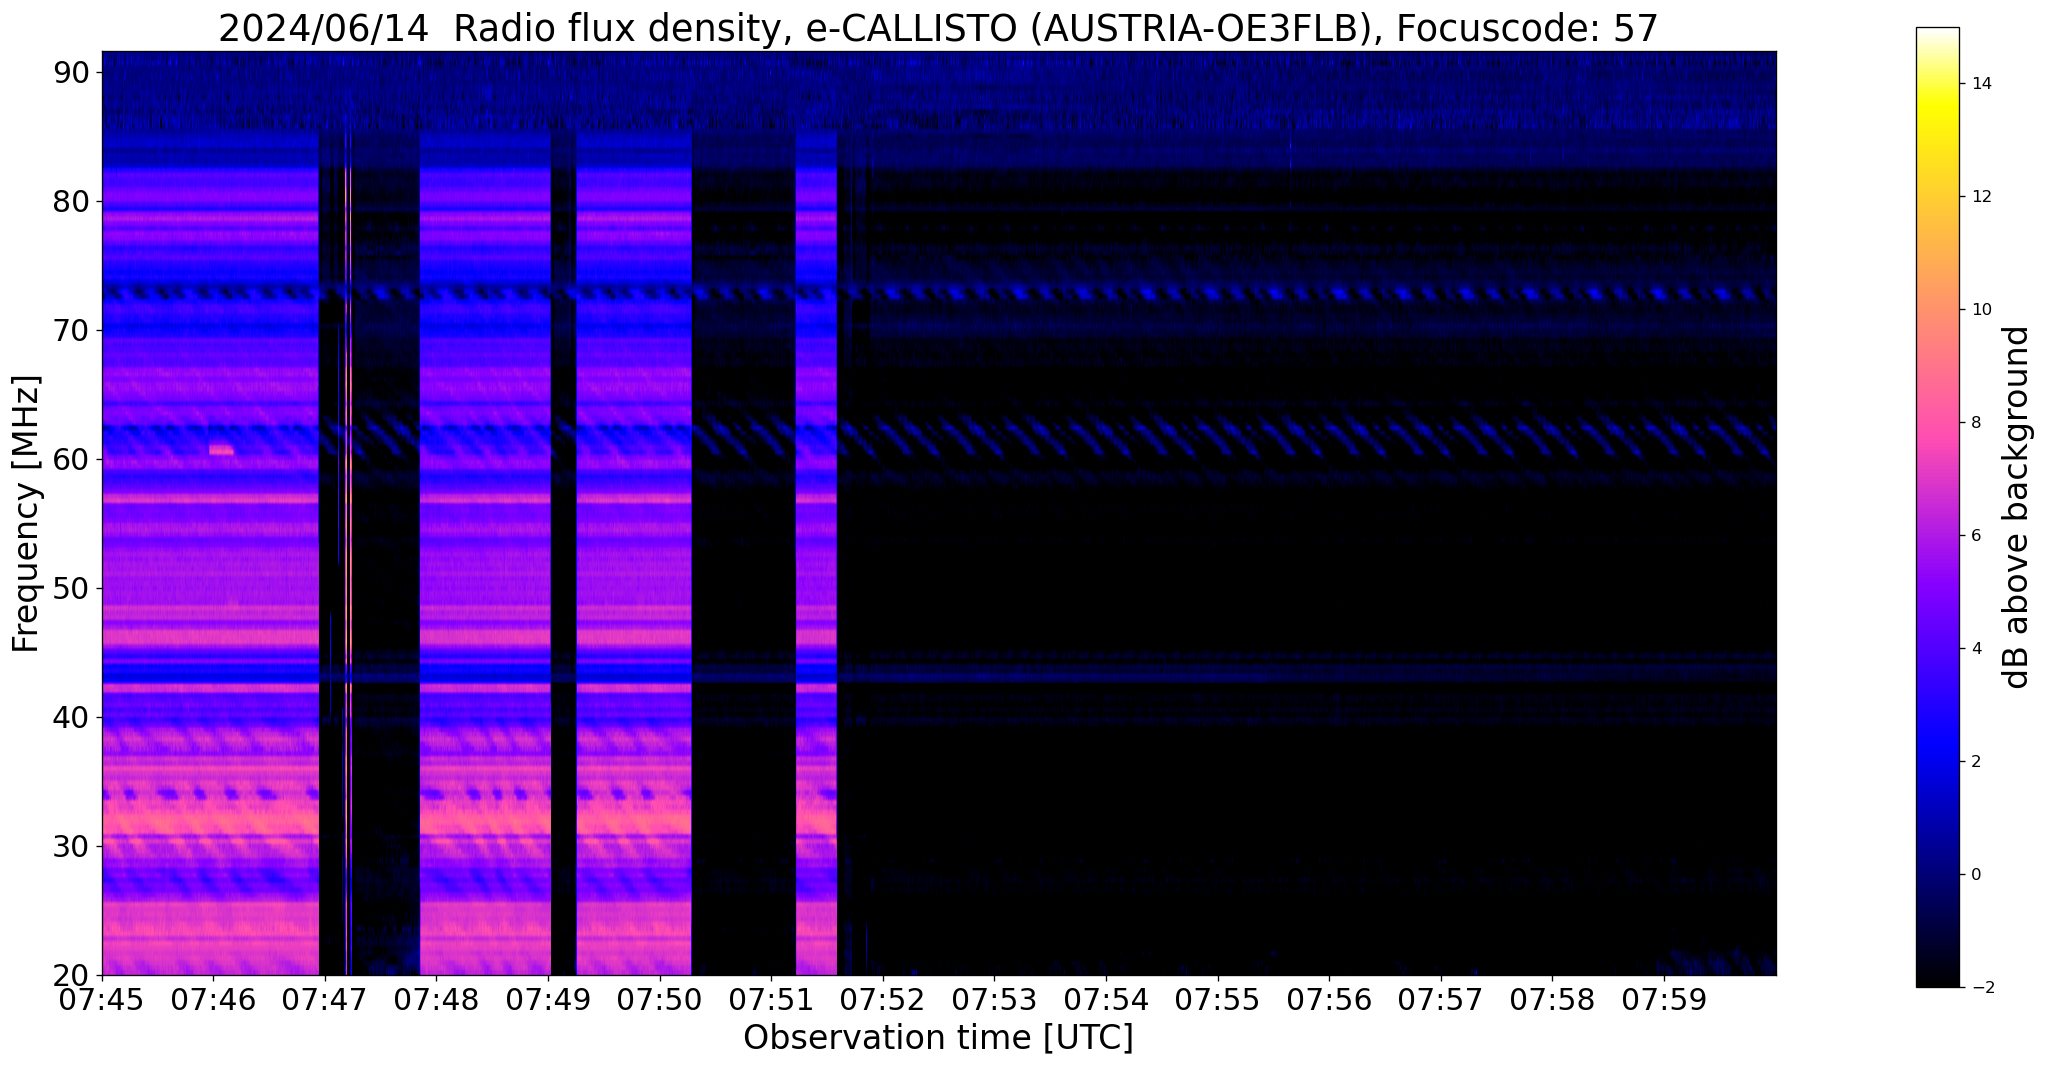Image resolution: width=2047 pixels, height=1067 pixels.
Task: Click the 07:47 time tick label
Action: point(325,999)
